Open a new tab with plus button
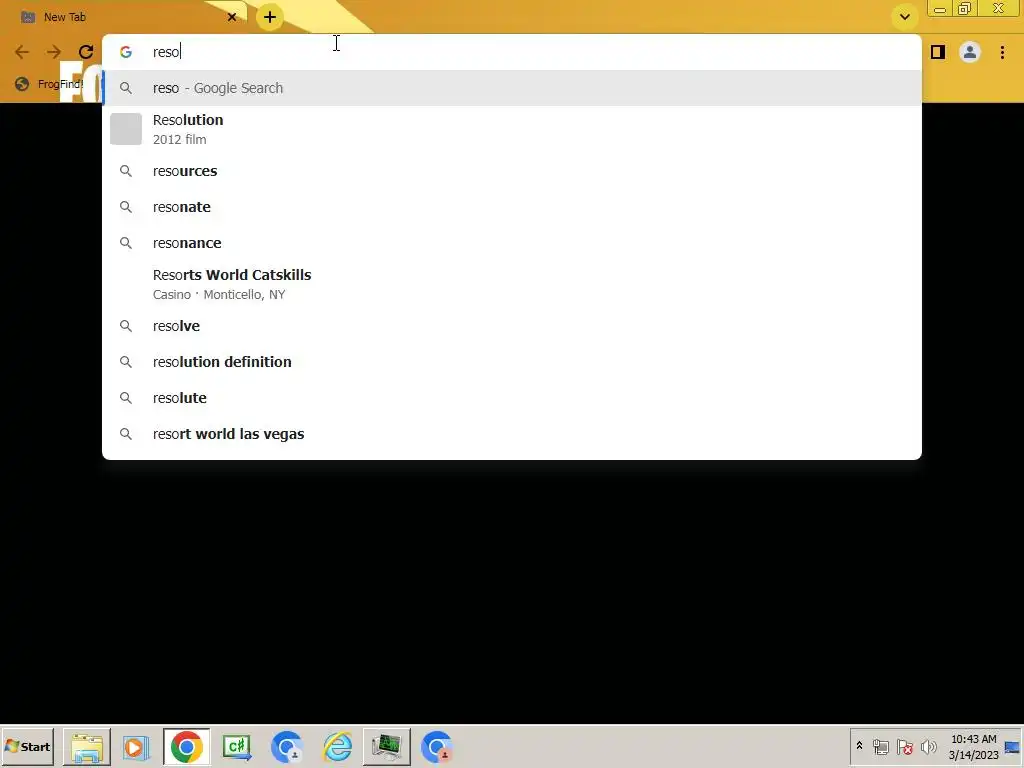The height and width of the screenshot is (768, 1024). [270, 17]
